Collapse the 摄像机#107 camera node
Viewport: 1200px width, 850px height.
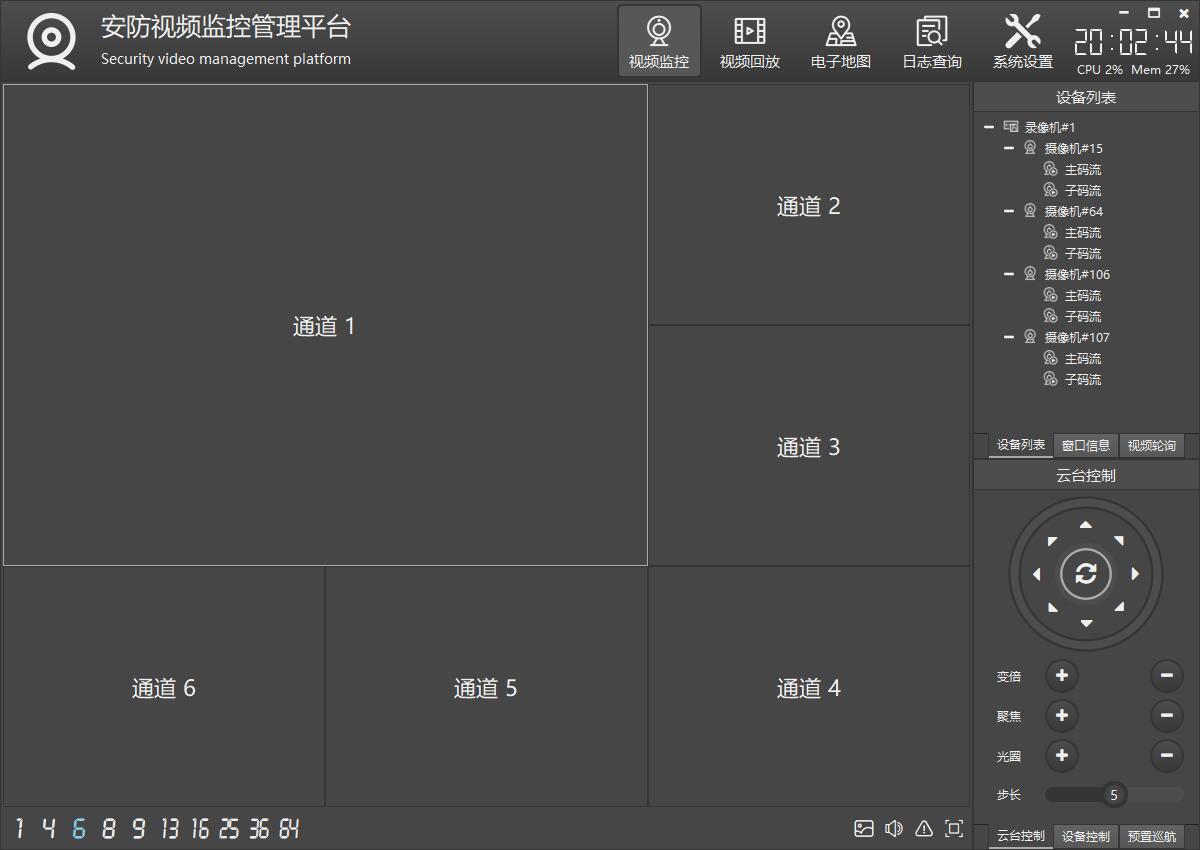click(x=1009, y=337)
